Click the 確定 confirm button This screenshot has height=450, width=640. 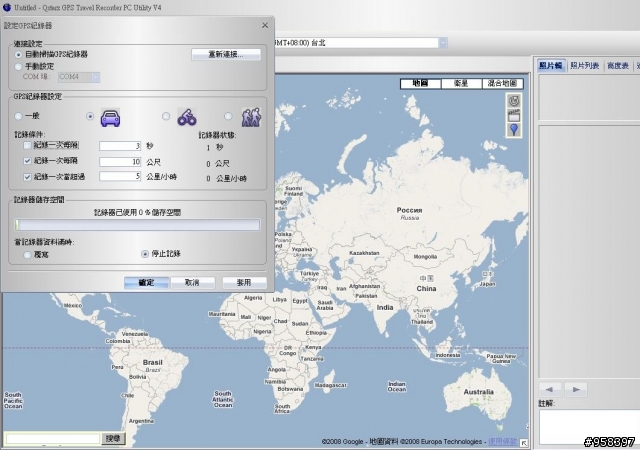[146, 283]
